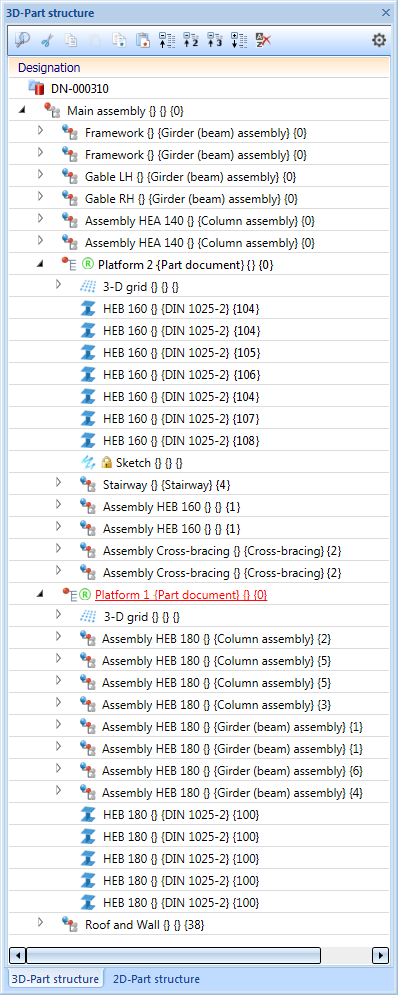Select Platform 2 {Part document} row
Viewport: 398px width, 995px height.
[x=199, y=264]
